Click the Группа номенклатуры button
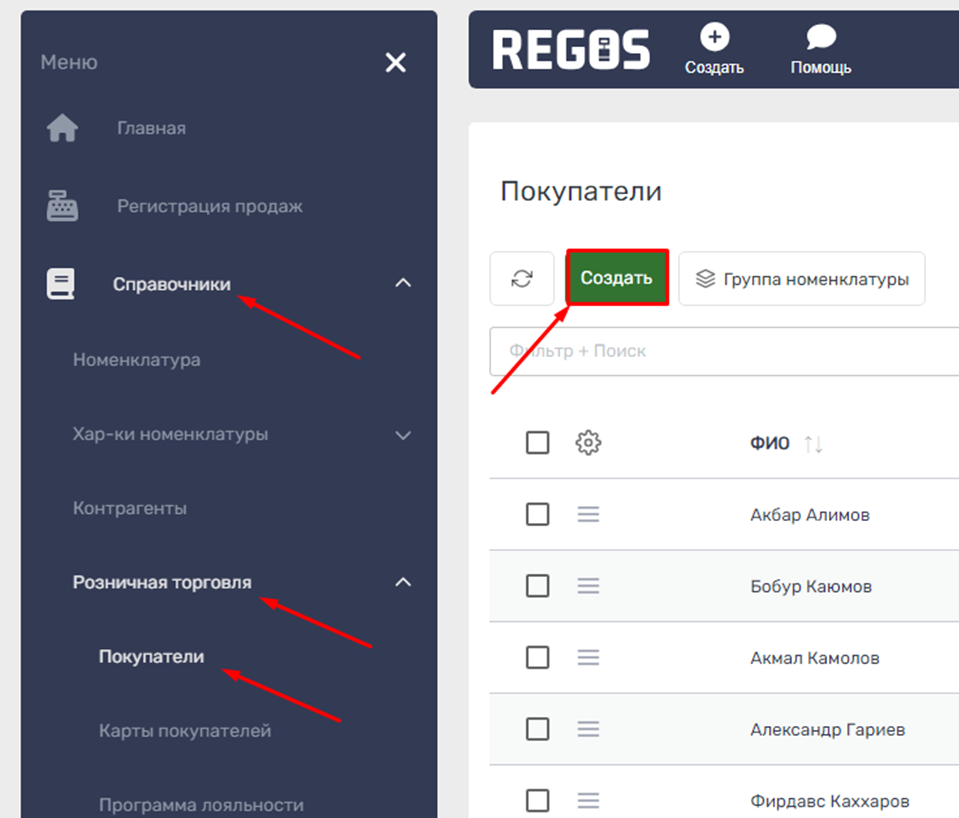 pos(802,278)
